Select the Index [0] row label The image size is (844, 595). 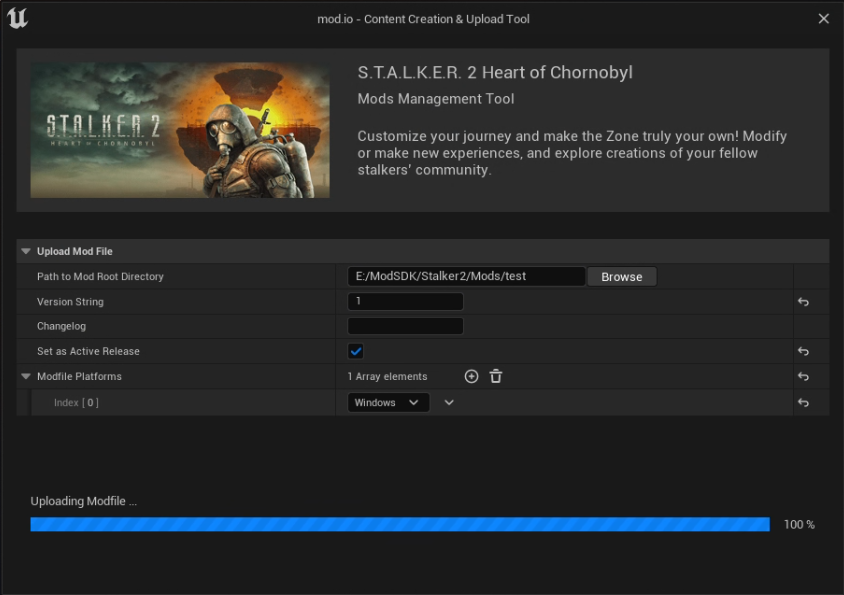(x=76, y=403)
